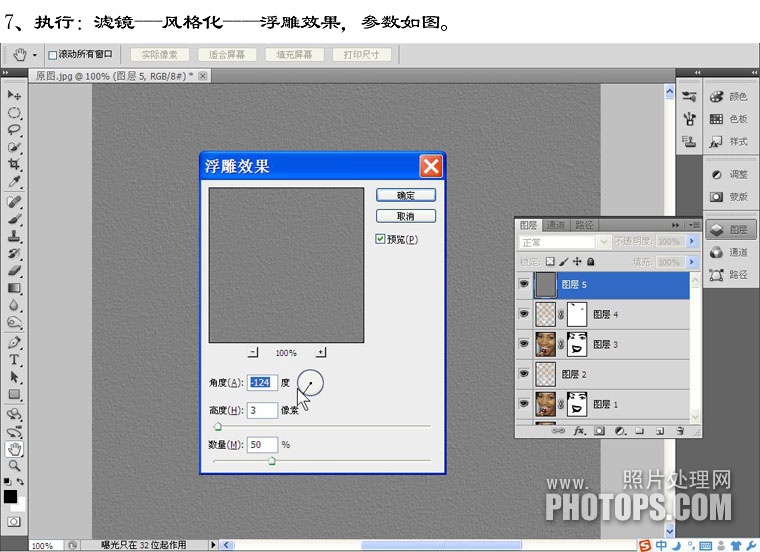
Task: Click 确定 button in emboss dialog
Action: coord(406,195)
